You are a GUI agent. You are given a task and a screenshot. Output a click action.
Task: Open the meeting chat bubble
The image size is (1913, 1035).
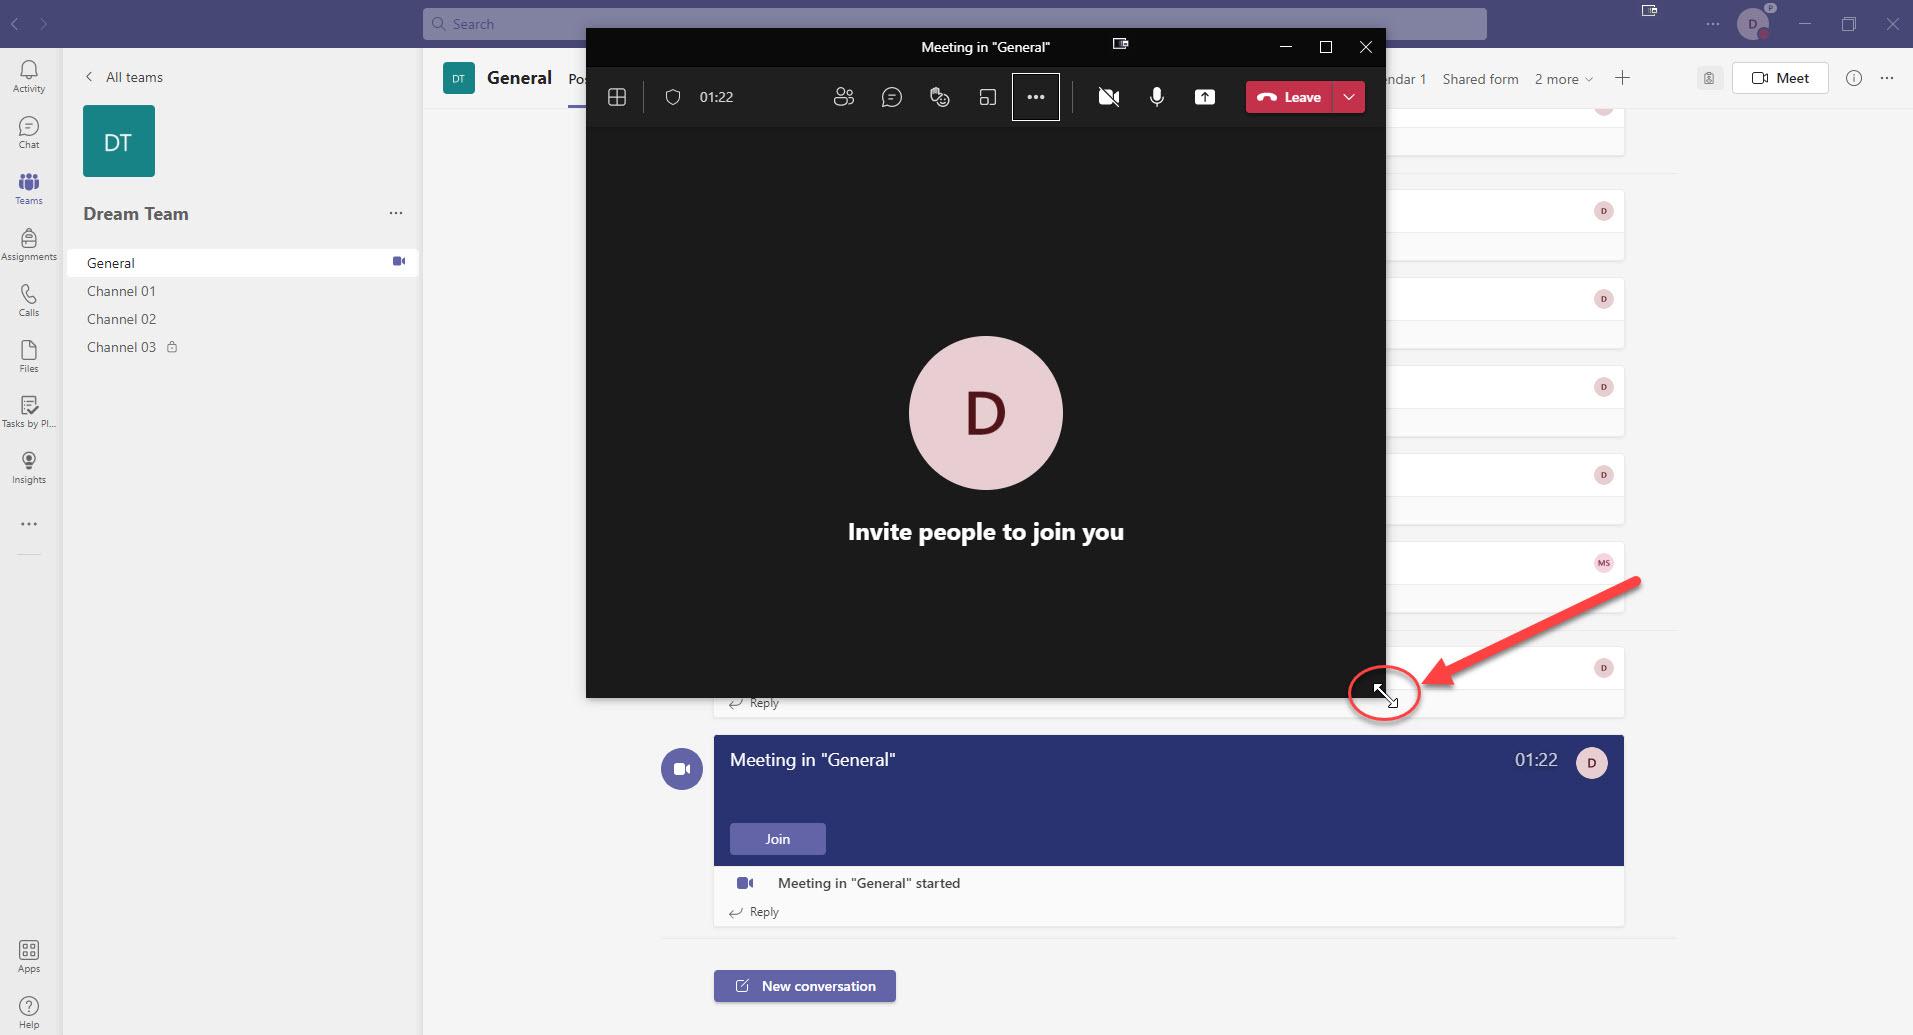pos(891,97)
